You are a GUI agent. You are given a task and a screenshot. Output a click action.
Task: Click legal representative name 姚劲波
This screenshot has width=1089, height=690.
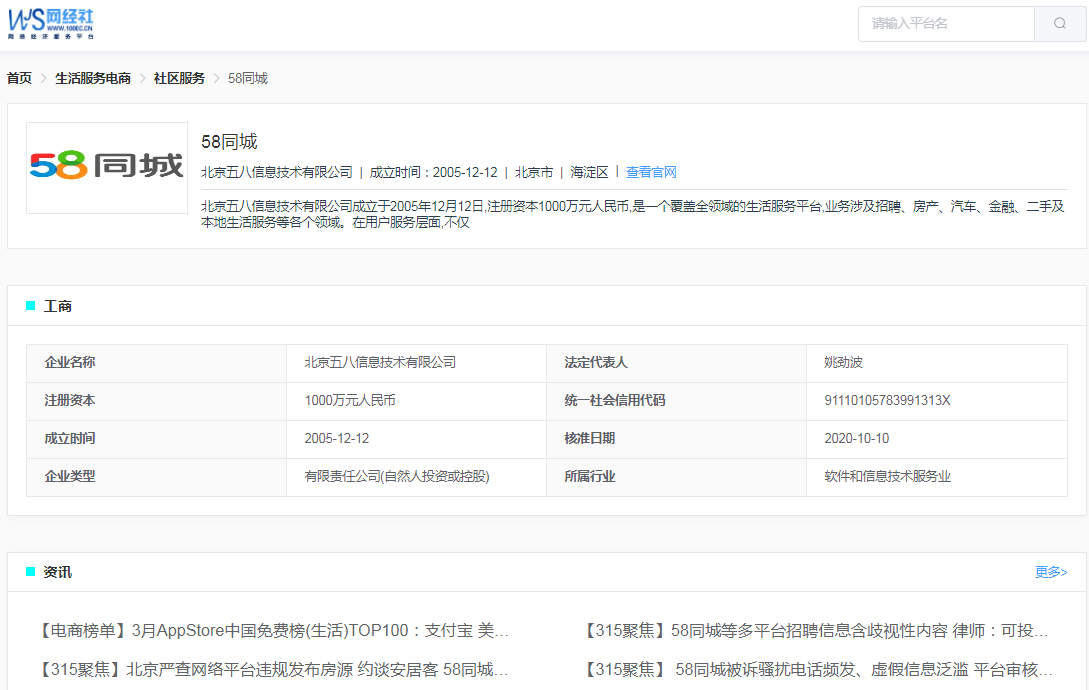coord(843,362)
